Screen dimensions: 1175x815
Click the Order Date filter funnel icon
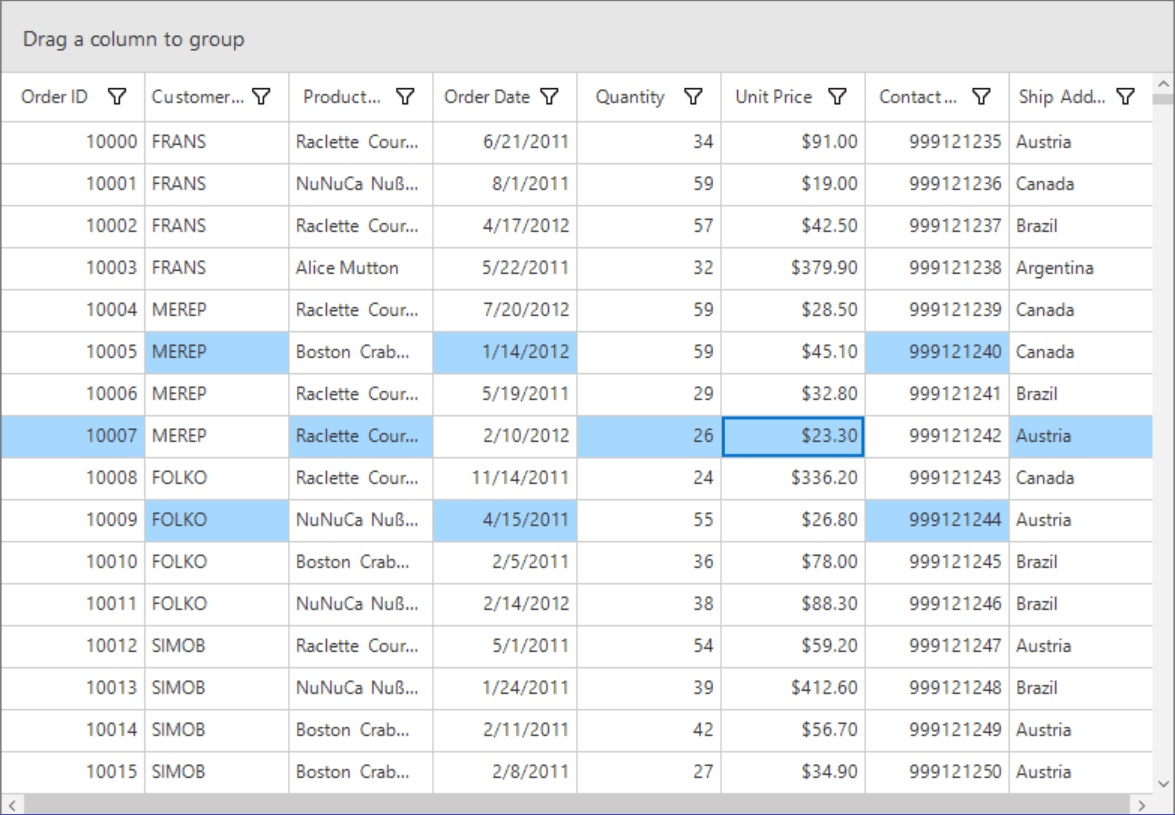(x=549, y=97)
